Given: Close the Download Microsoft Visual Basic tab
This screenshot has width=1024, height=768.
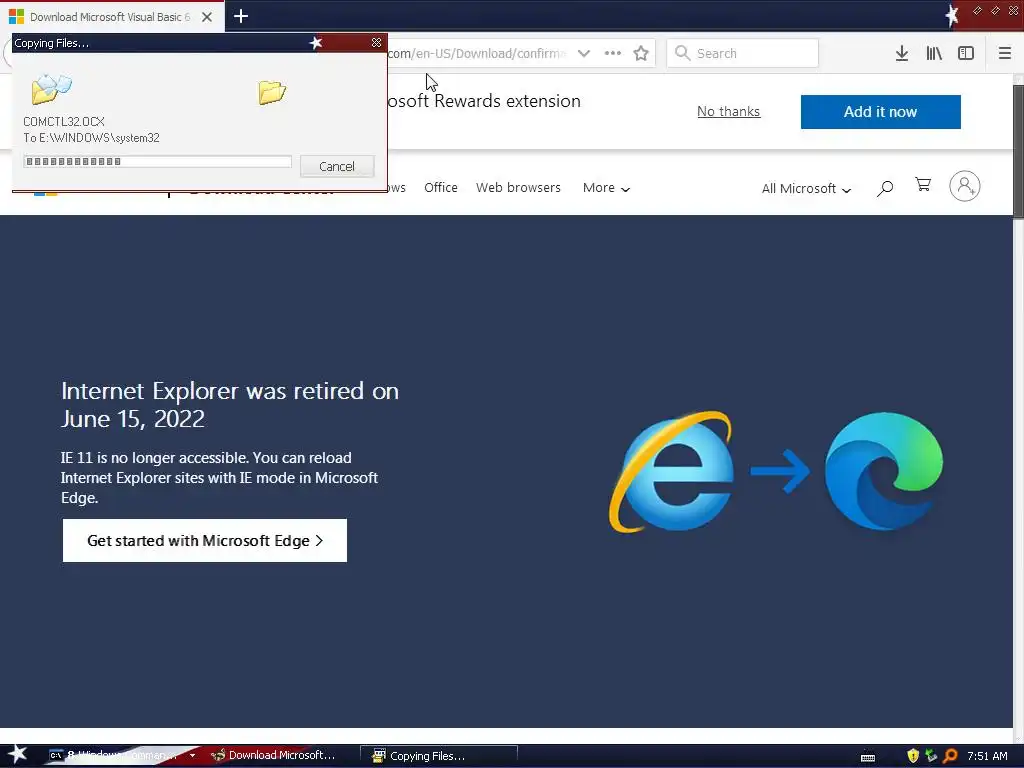Looking at the screenshot, I should [x=207, y=17].
